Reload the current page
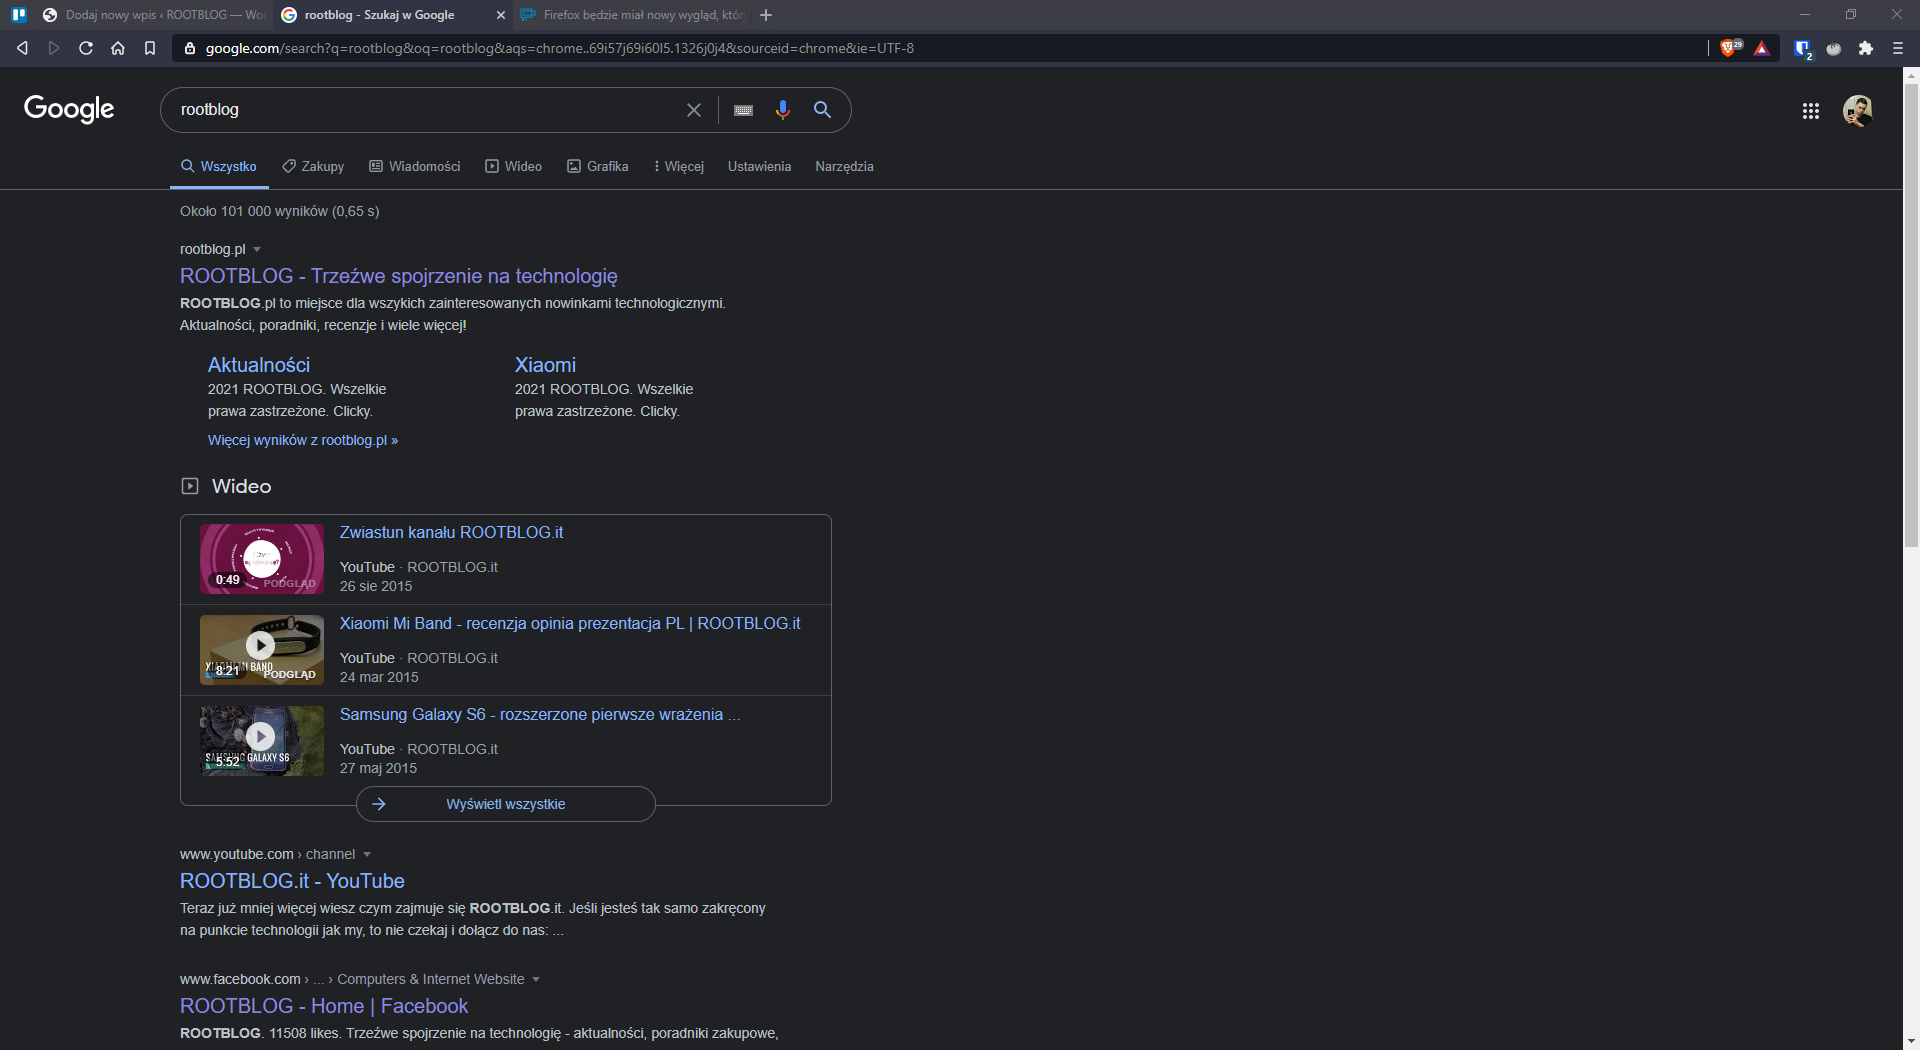This screenshot has height=1050, width=1920. pyautogui.click(x=86, y=48)
